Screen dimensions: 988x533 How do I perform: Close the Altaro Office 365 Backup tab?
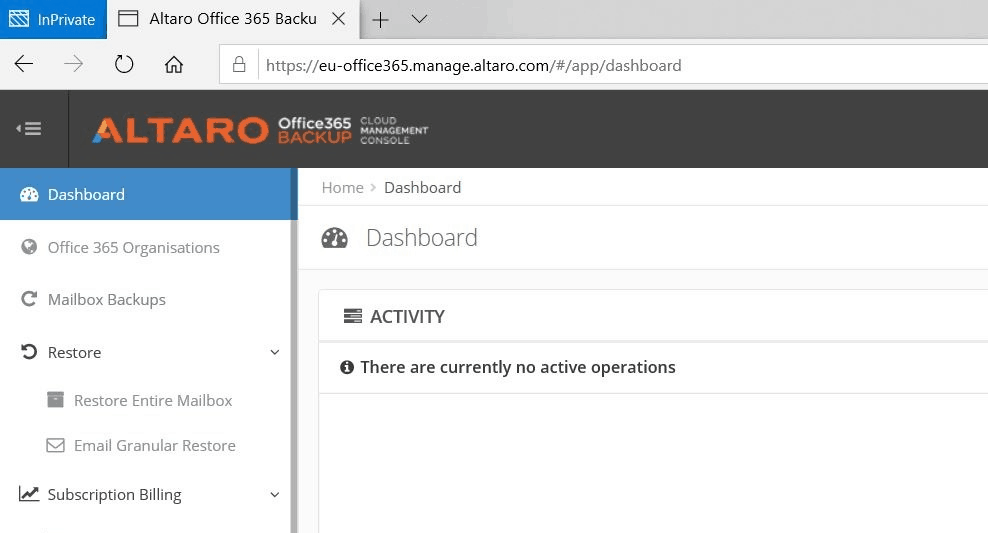coord(338,19)
